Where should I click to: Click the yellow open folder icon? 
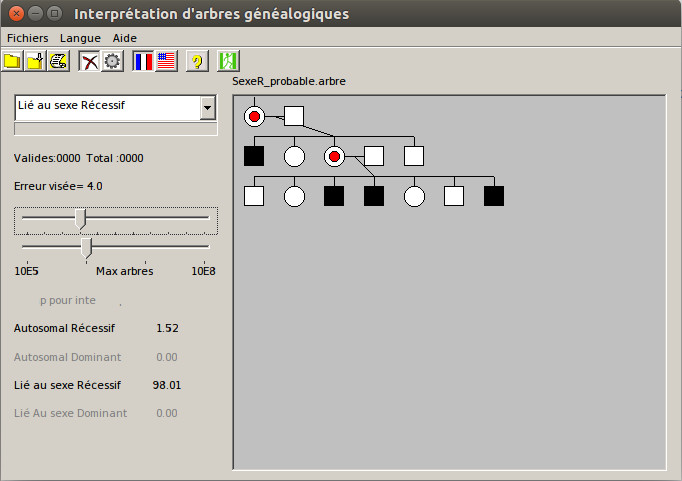pyautogui.click(x=12, y=61)
